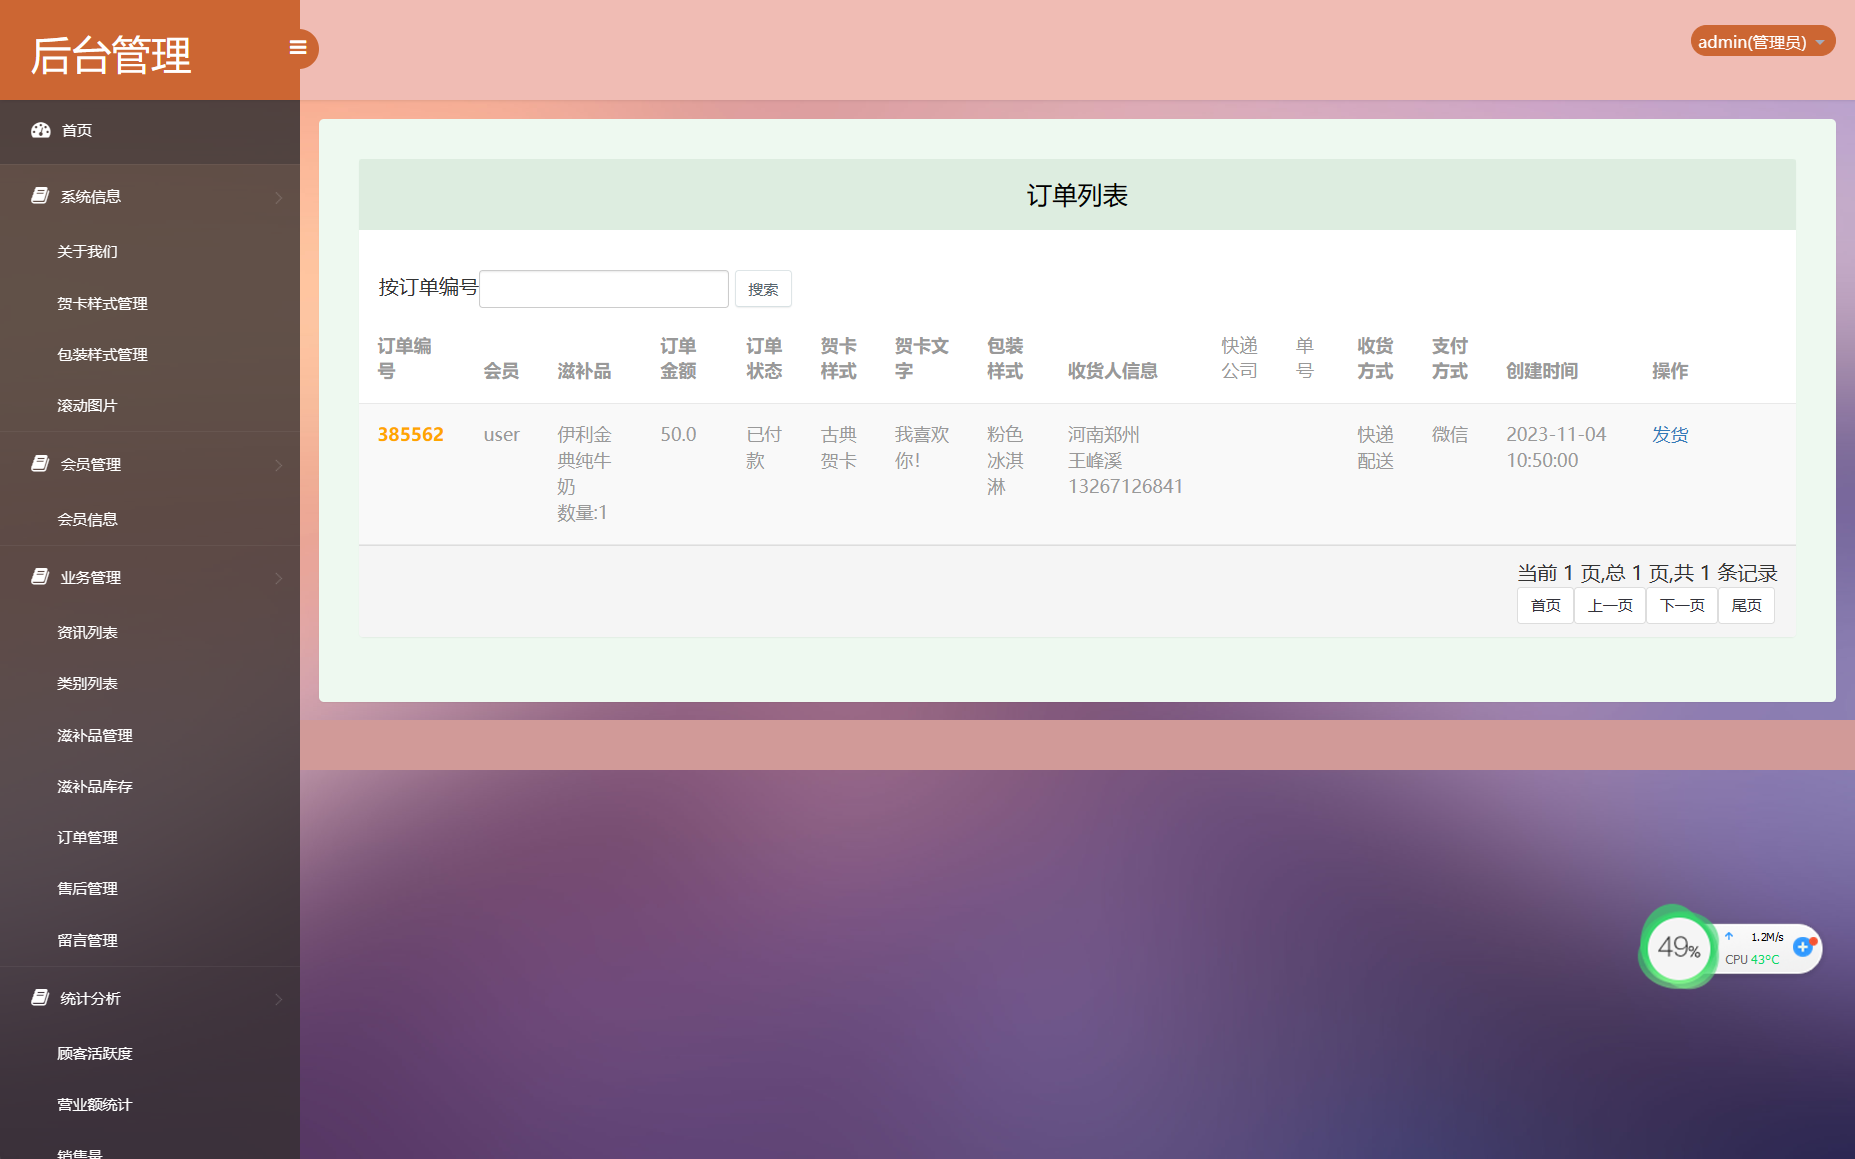Open order number 385562

pos(410,434)
